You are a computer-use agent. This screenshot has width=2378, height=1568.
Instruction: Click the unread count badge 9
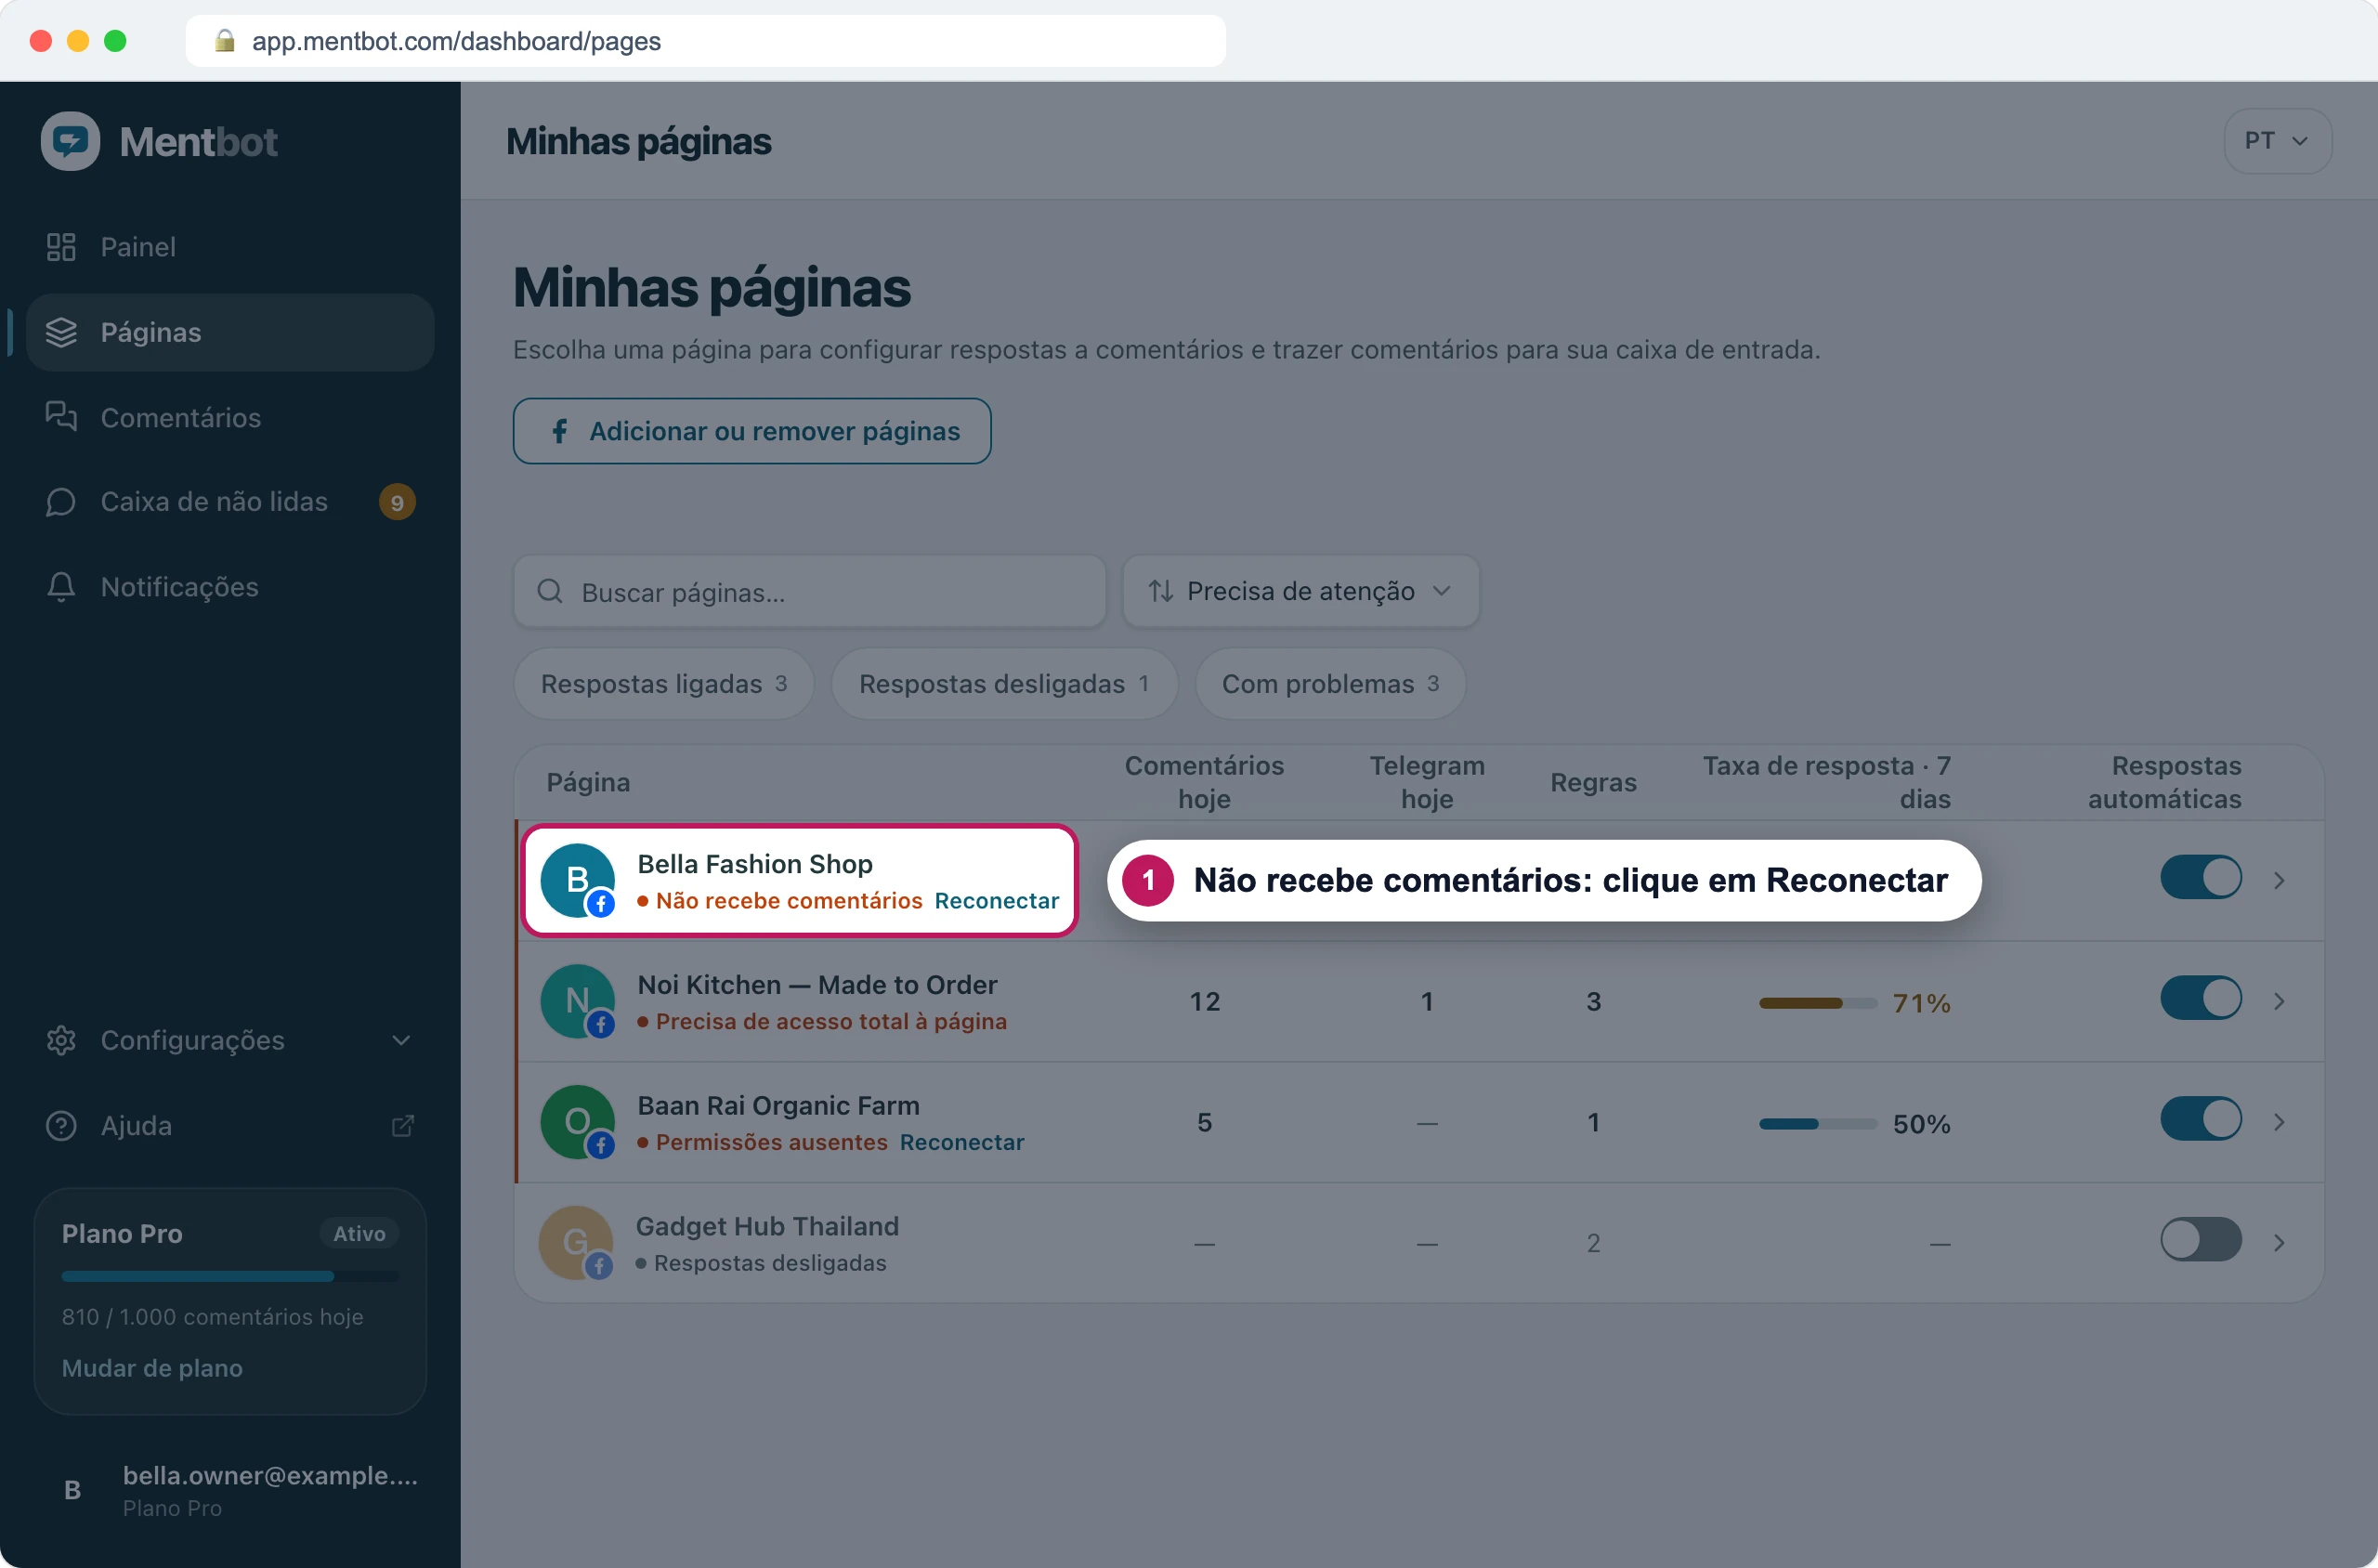pyautogui.click(x=397, y=502)
